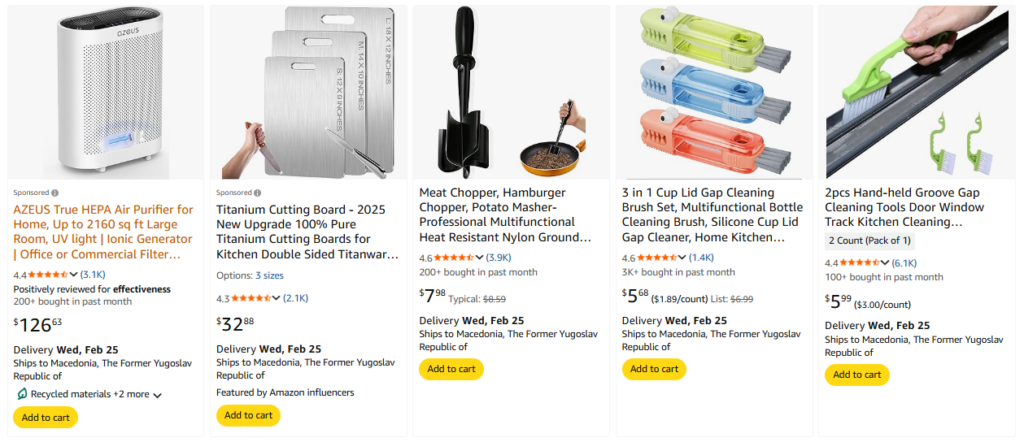Expand the Recycled materials +2 more chevron
Screen dimensions: 1024x442
click(157, 395)
